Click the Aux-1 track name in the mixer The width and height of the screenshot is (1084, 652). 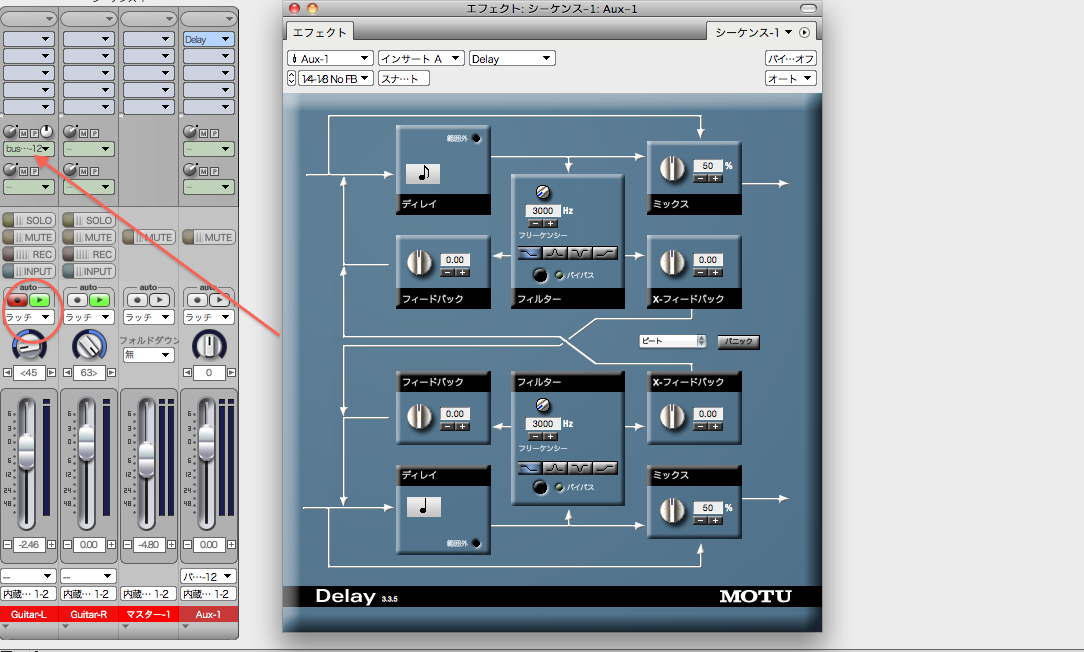[x=208, y=614]
